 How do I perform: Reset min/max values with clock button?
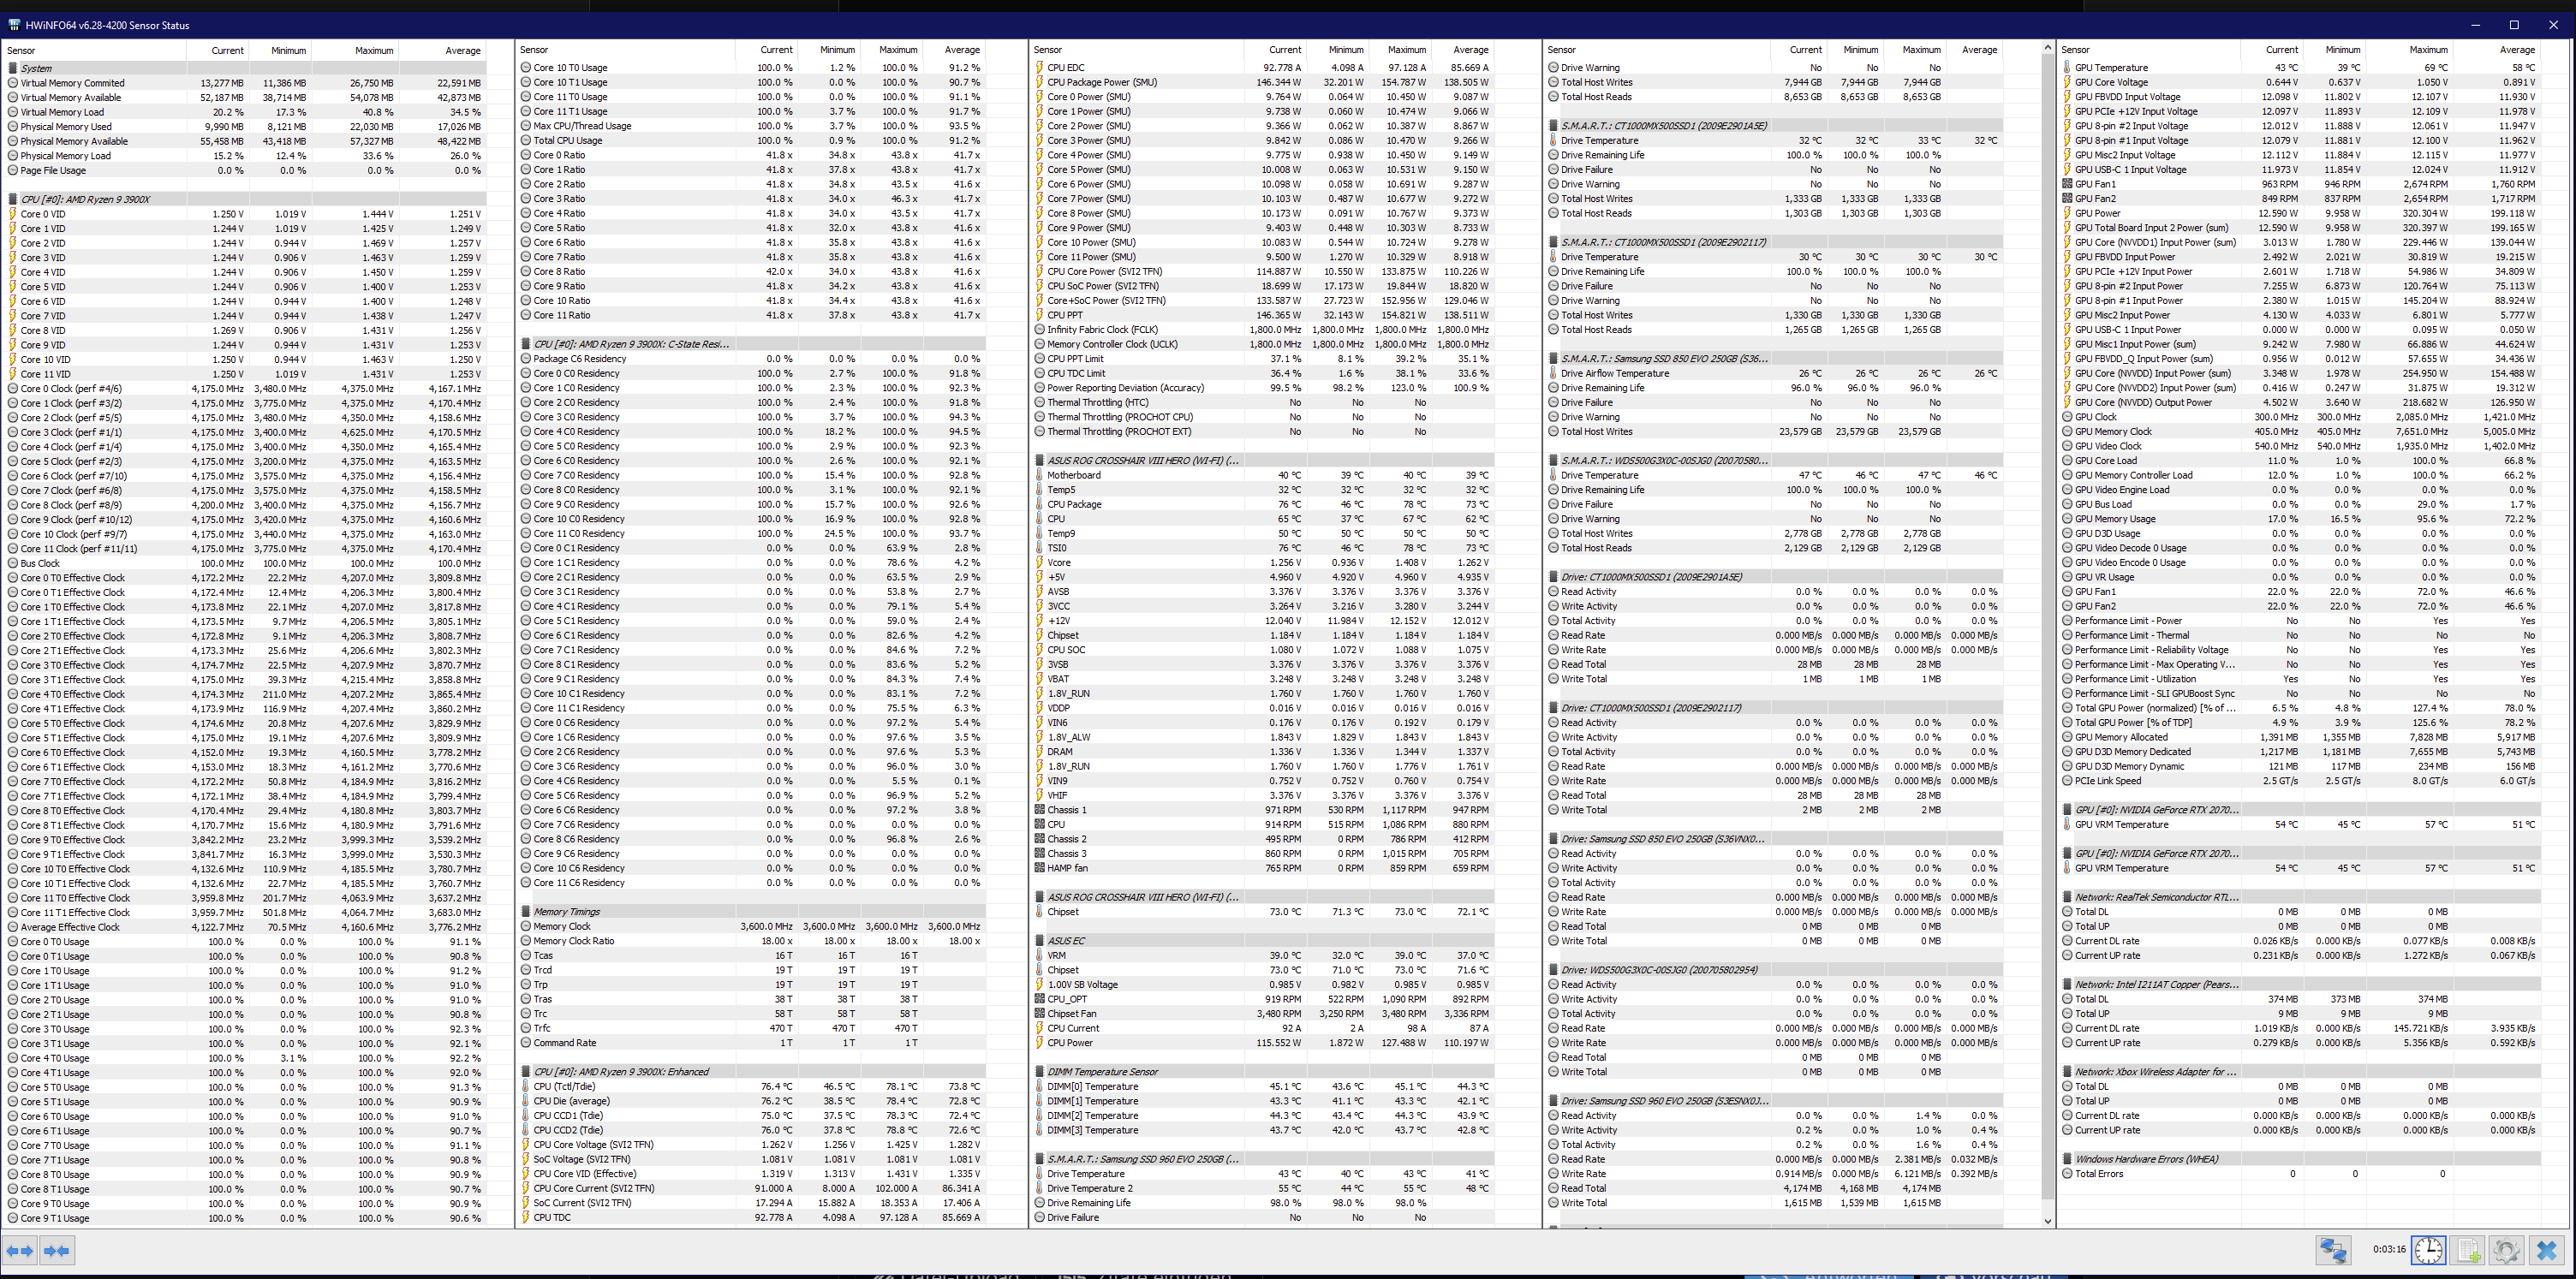pos(2428,1250)
